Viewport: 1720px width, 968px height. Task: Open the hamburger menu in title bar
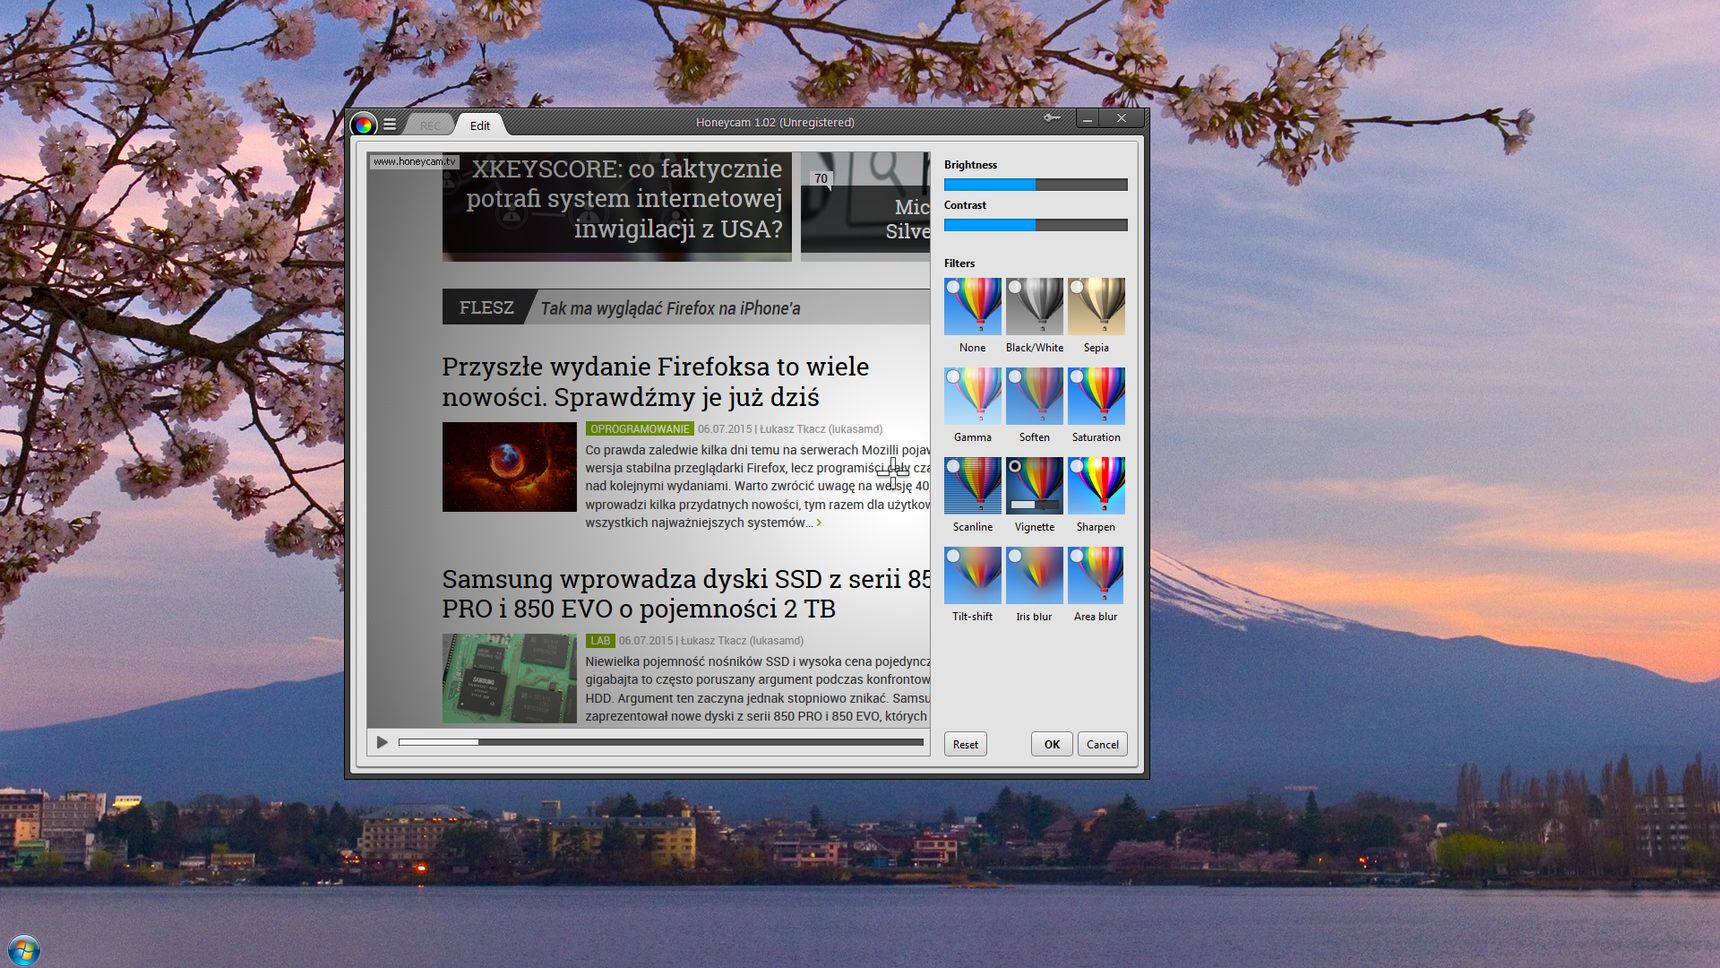(390, 125)
